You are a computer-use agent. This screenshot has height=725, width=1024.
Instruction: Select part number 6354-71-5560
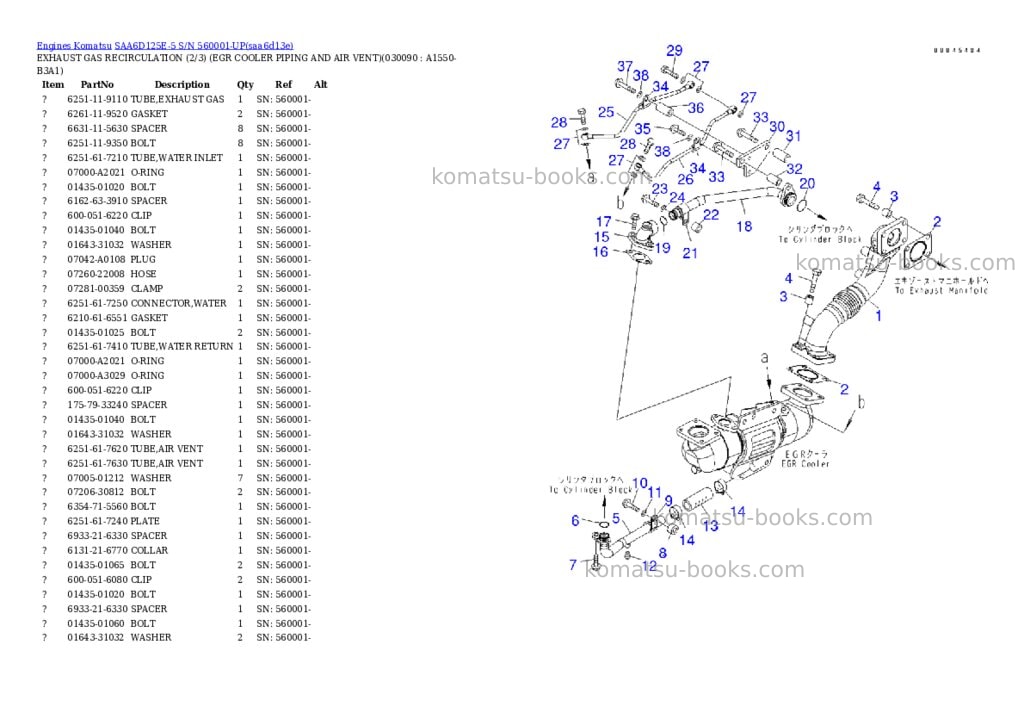tap(98, 506)
